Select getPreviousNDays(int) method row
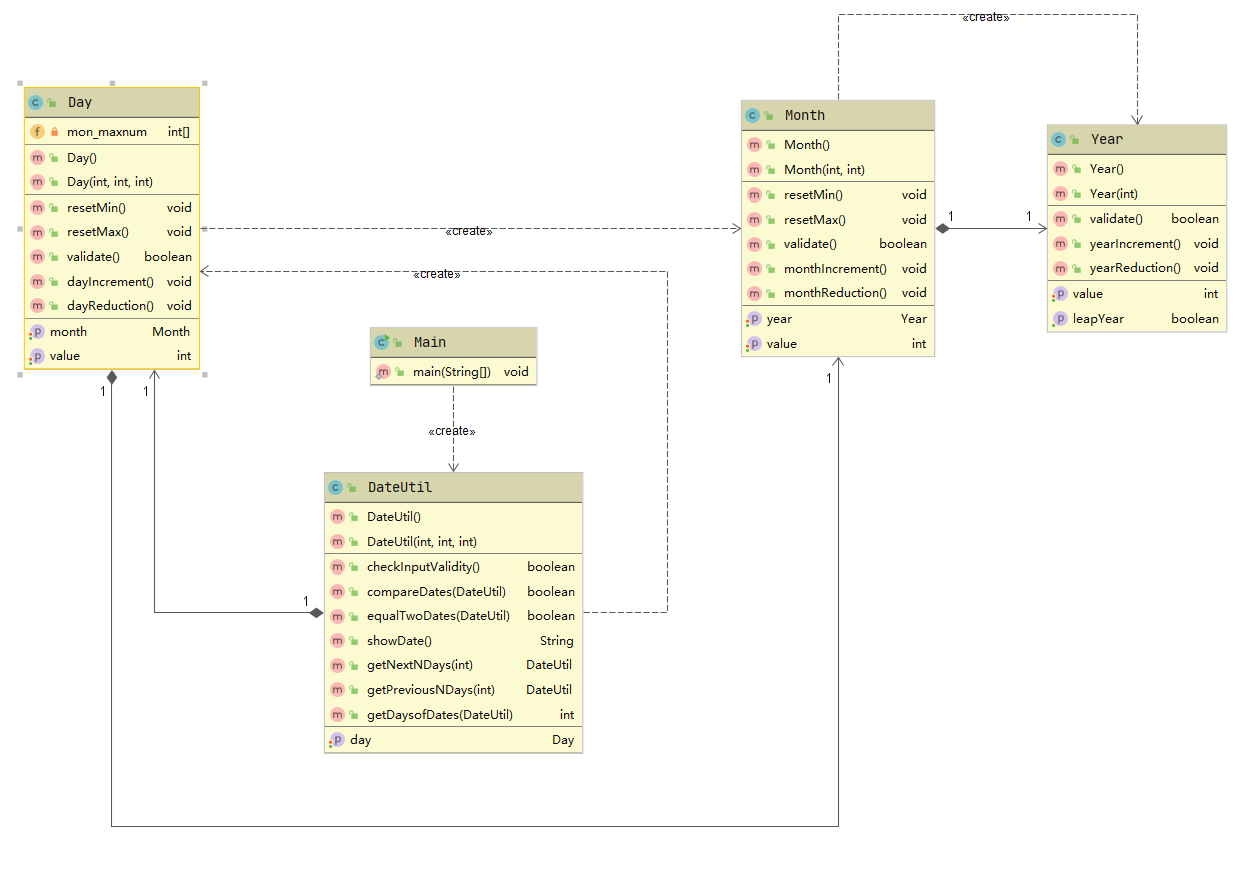Image resolution: width=1254 pixels, height=885 pixels. (453, 689)
